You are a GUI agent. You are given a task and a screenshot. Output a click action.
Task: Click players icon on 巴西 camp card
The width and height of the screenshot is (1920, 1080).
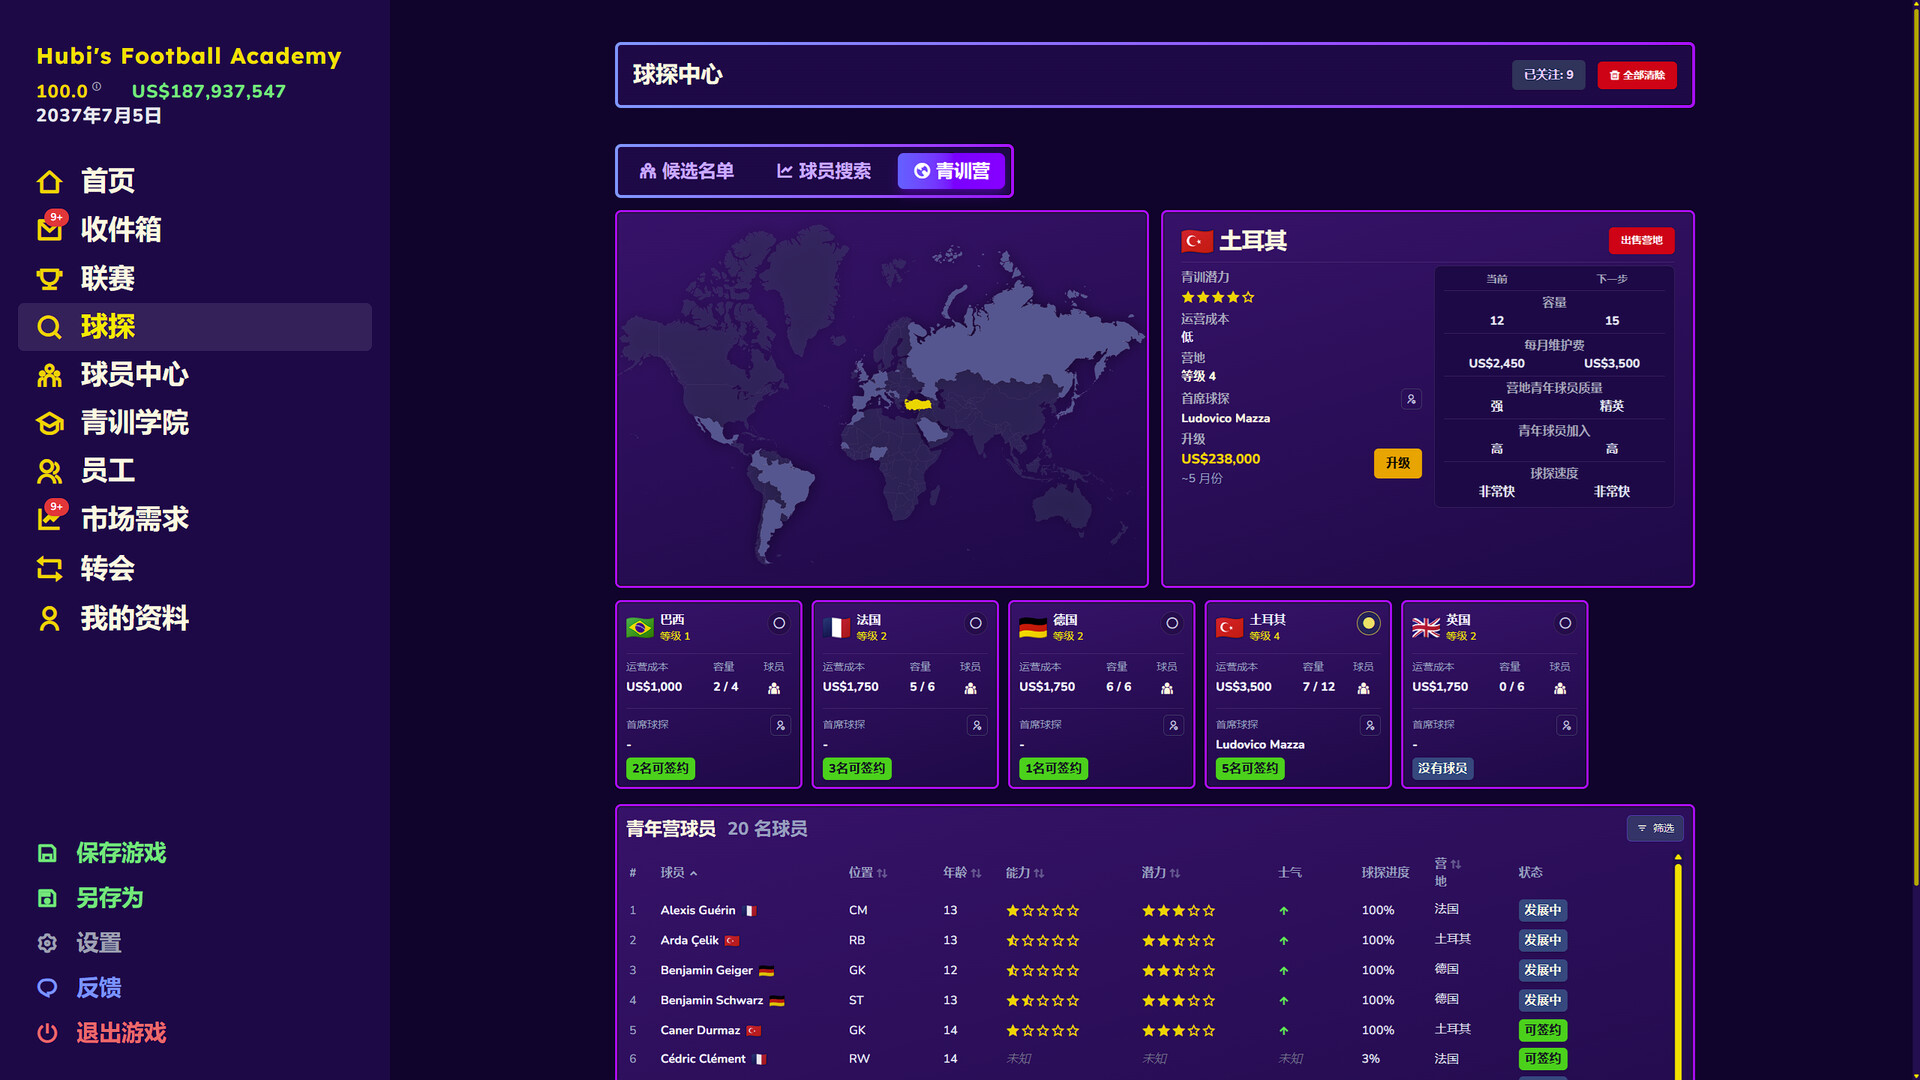coord(774,688)
